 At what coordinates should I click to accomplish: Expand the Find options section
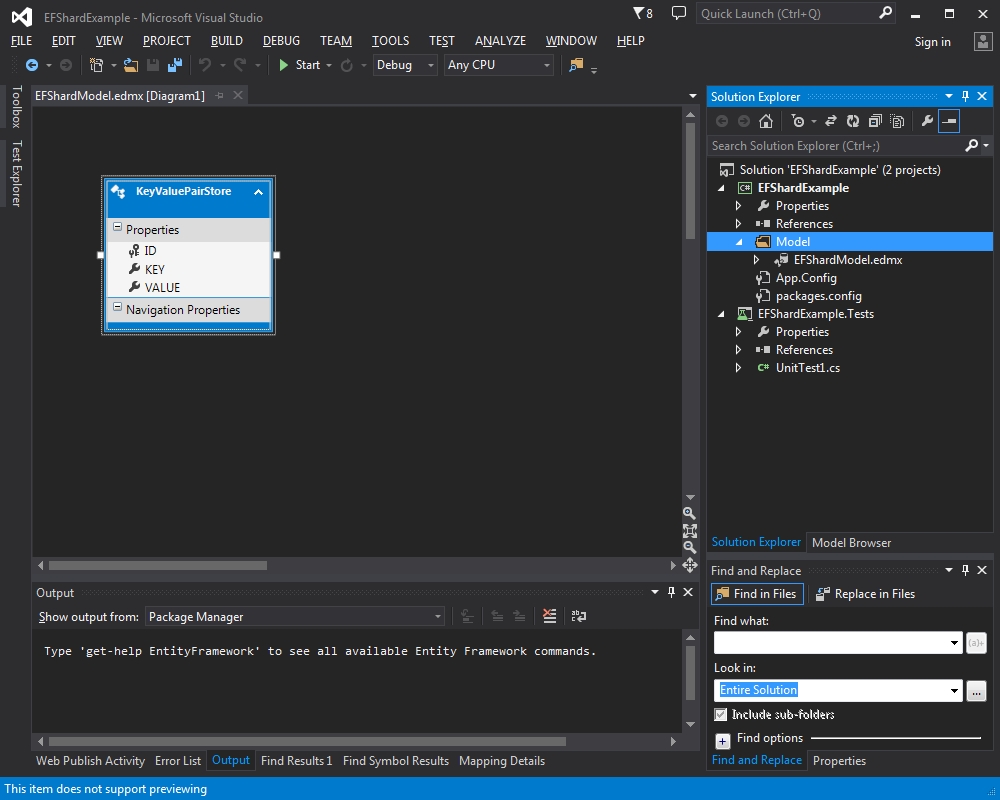[x=723, y=741]
